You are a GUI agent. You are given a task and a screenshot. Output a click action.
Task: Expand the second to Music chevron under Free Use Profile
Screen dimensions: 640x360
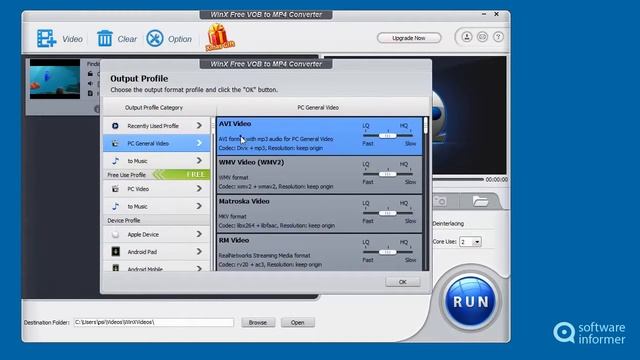point(199,206)
